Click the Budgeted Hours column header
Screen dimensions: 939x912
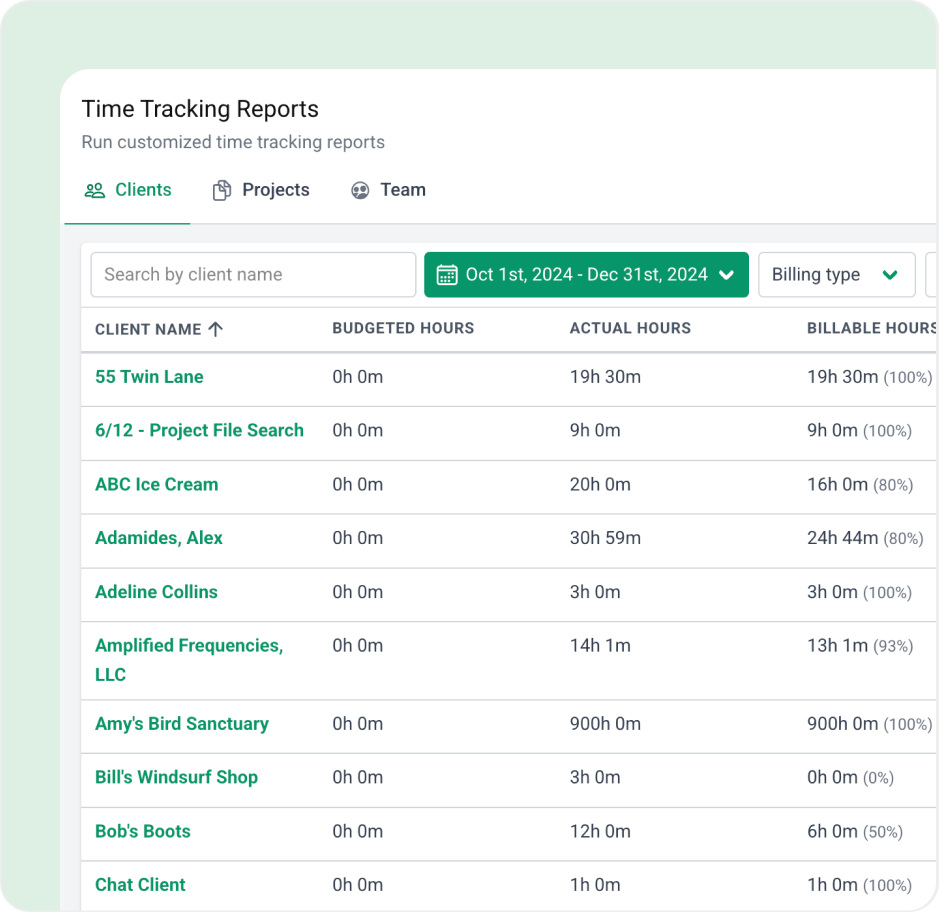(403, 328)
